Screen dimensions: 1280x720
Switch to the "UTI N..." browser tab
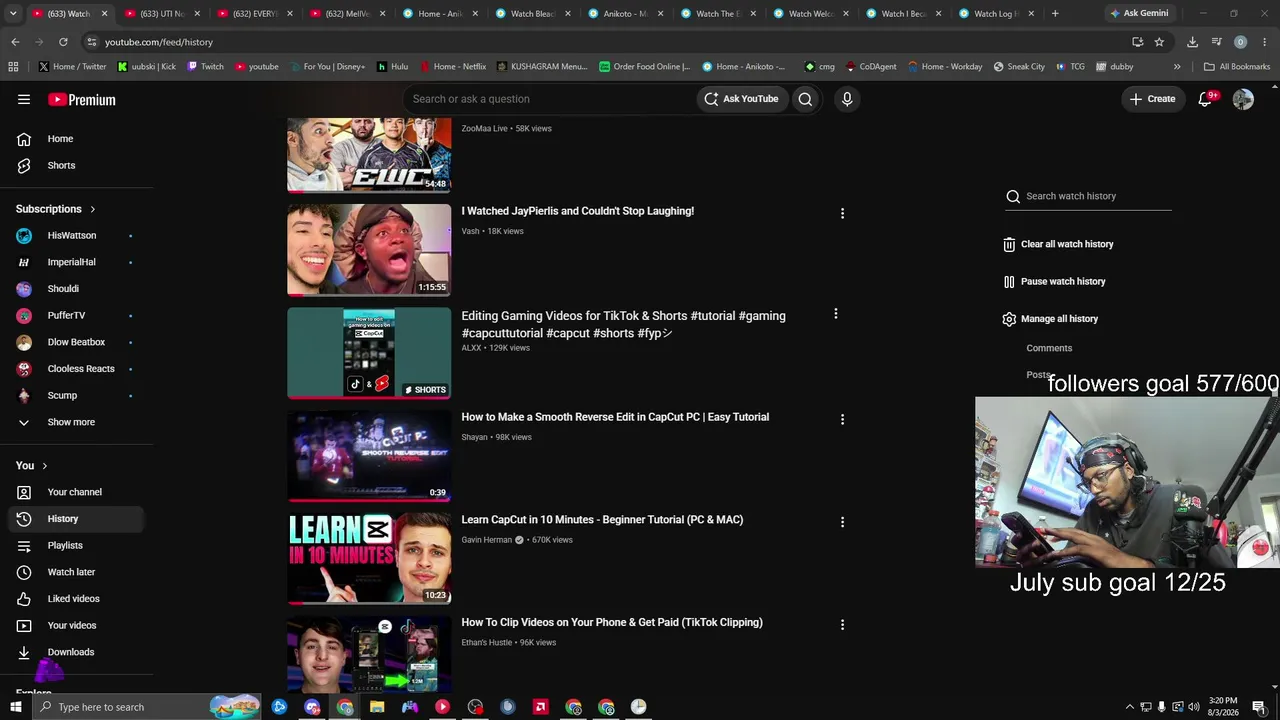pyautogui.click(x=161, y=14)
